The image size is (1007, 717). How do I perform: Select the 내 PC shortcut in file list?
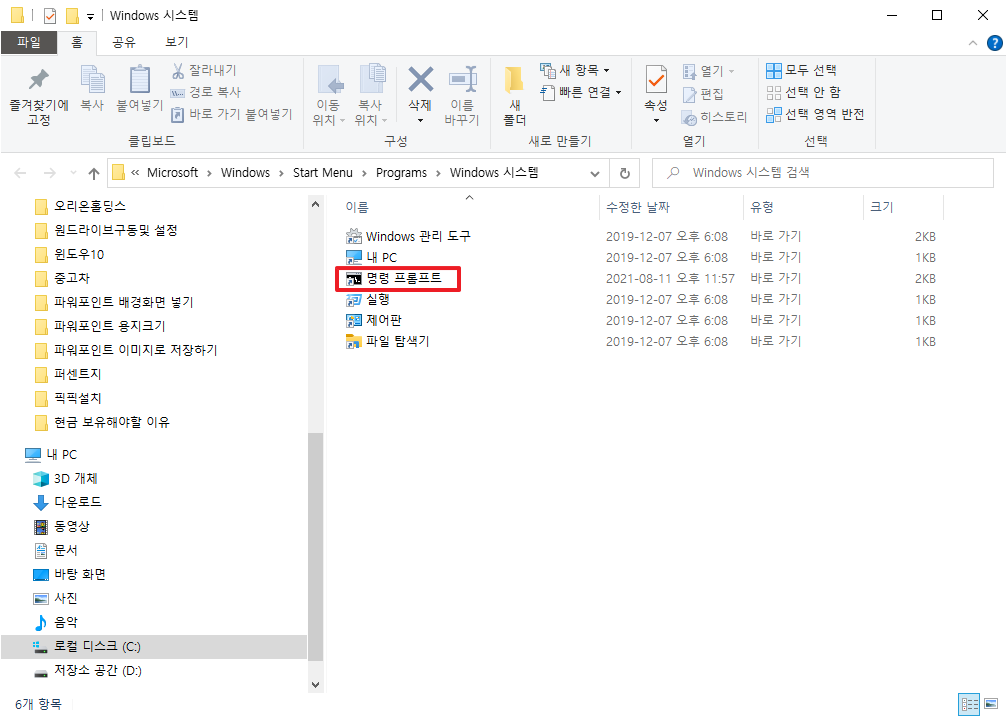point(371,258)
